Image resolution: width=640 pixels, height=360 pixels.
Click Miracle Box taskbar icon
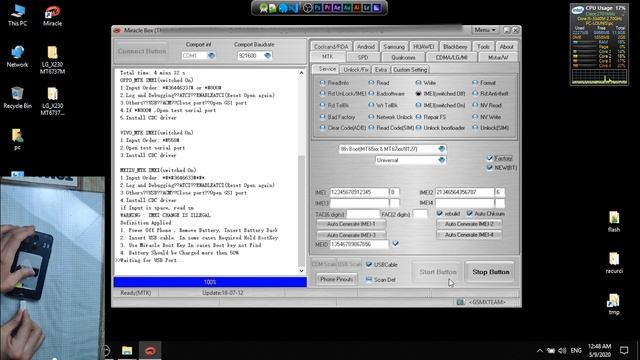(150, 351)
